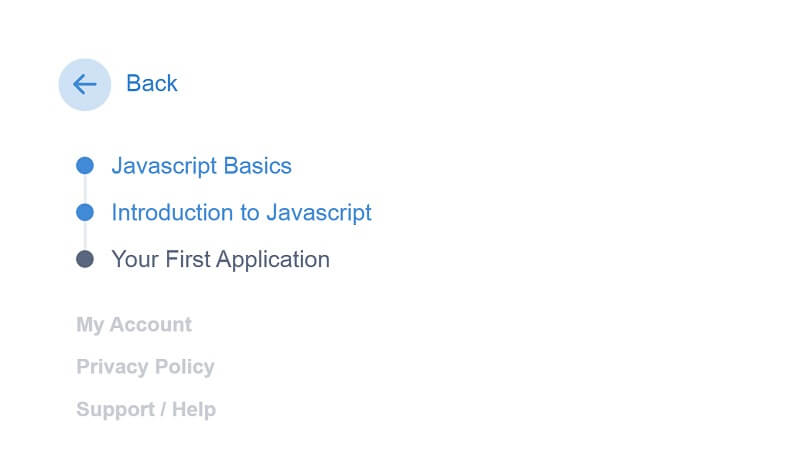800x449 pixels.
Task: Click the left arrow back icon
Action: tap(85, 84)
